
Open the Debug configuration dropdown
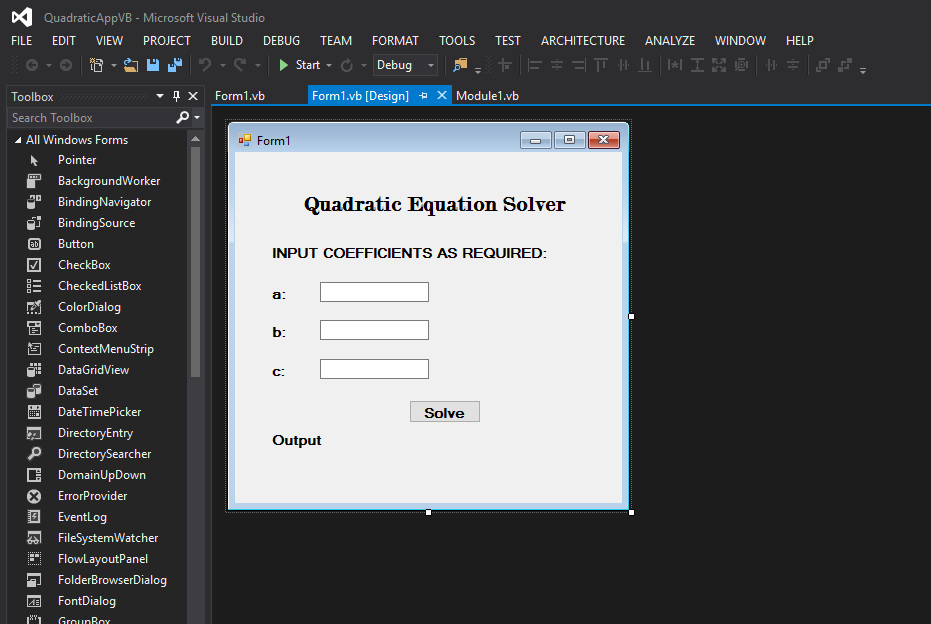tap(404, 64)
